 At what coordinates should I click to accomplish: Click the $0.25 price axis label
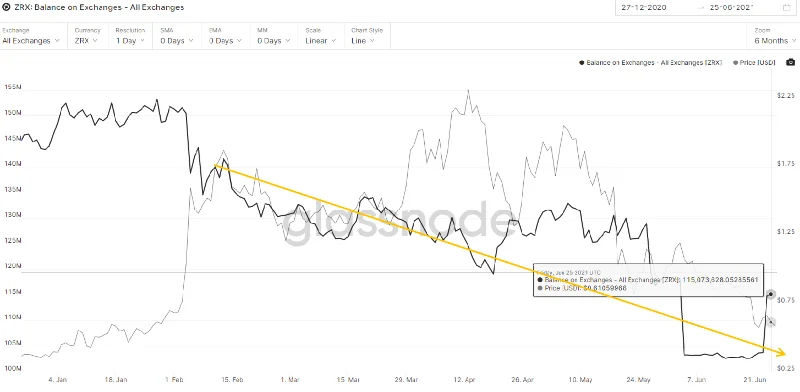[785, 368]
